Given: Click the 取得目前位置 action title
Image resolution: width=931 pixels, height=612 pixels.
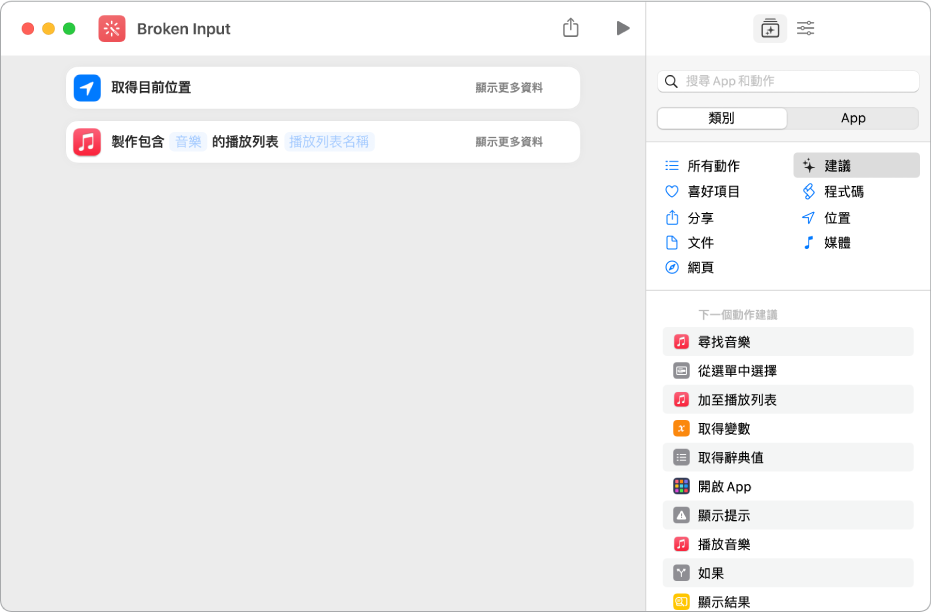Looking at the screenshot, I should 151,88.
